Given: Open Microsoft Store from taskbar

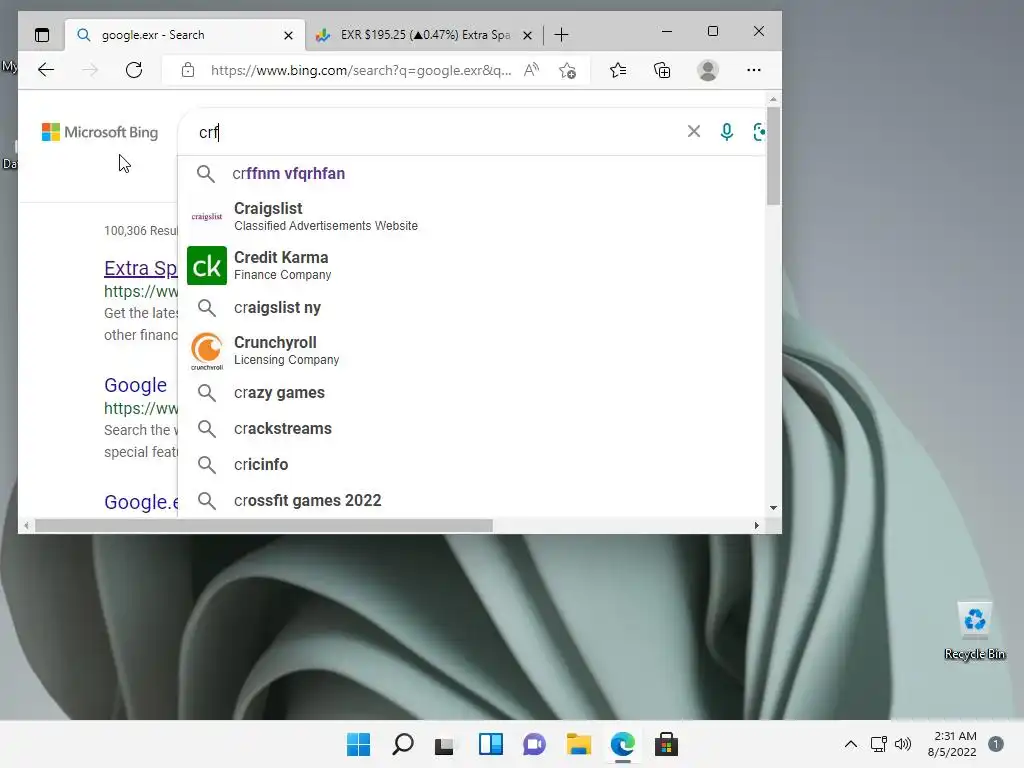Looking at the screenshot, I should [667, 744].
